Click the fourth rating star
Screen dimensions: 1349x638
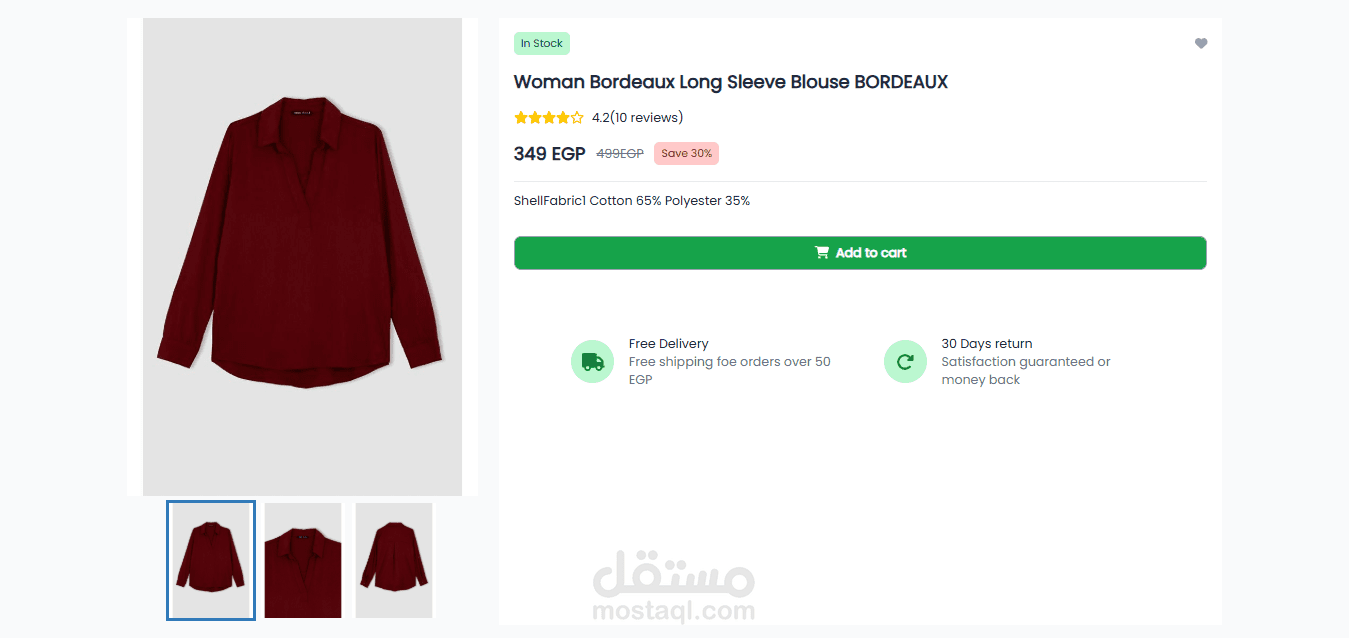(563, 118)
